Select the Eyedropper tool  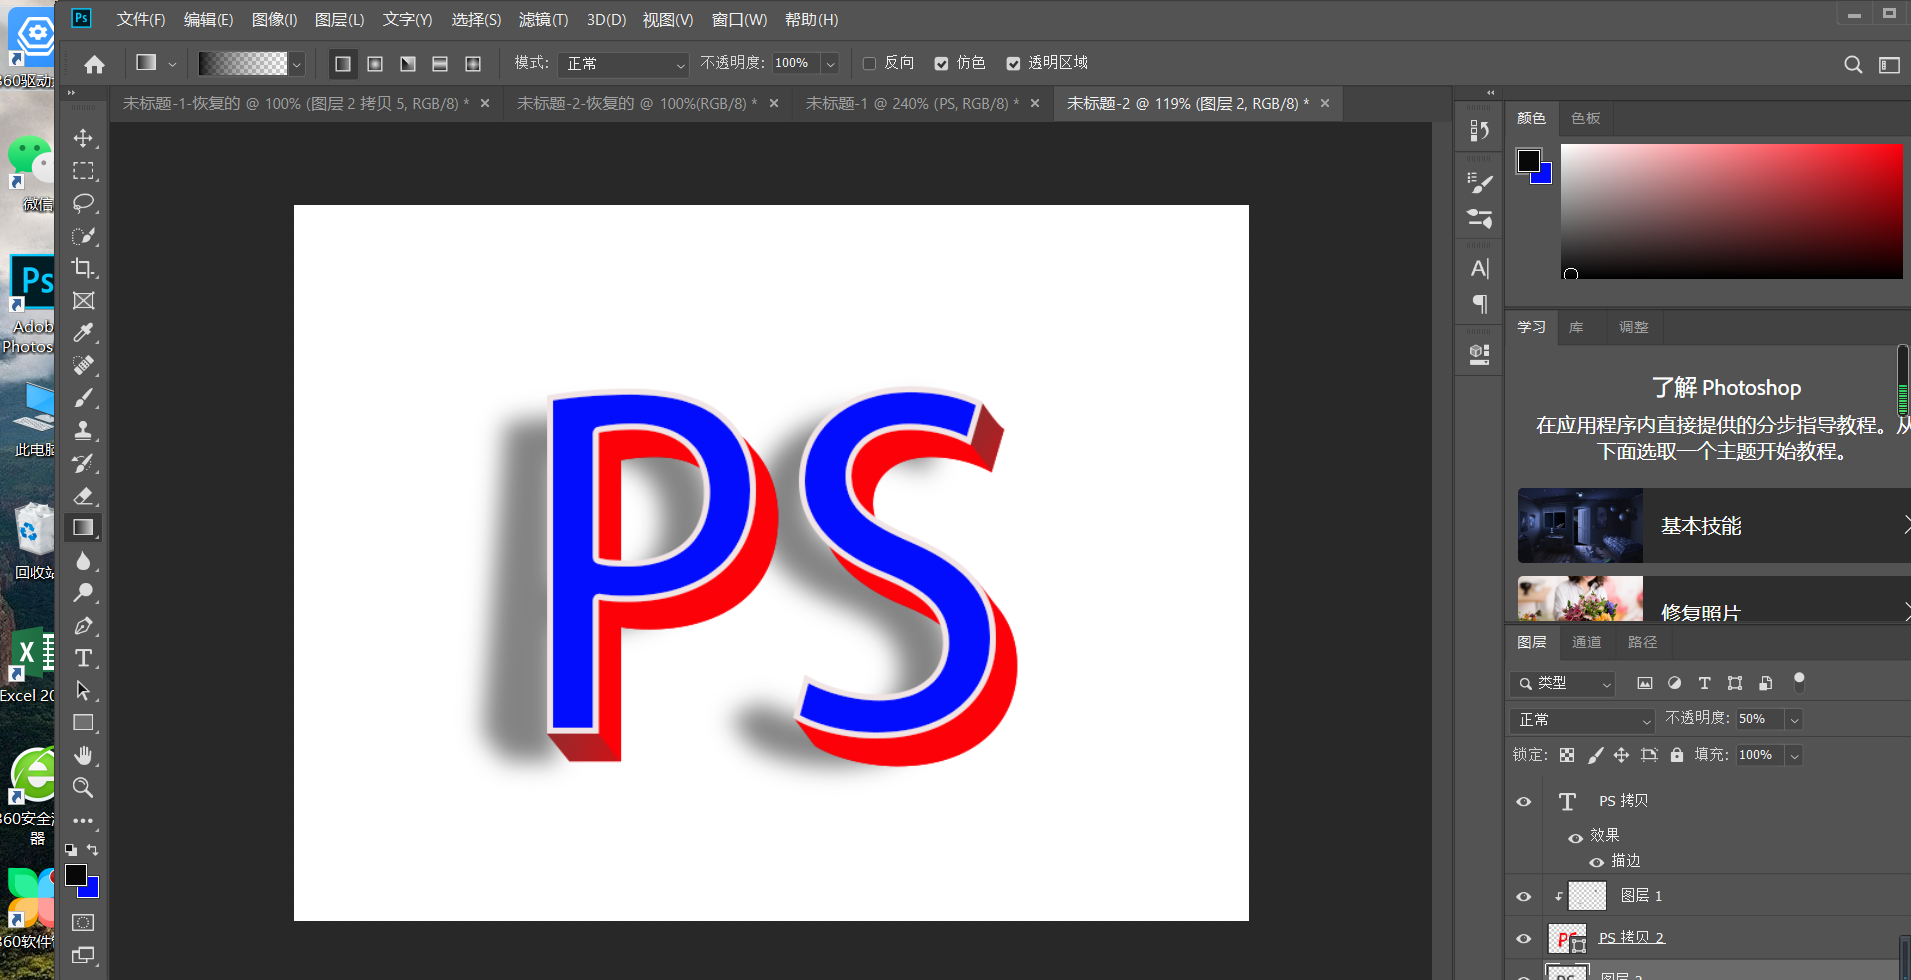84,332
